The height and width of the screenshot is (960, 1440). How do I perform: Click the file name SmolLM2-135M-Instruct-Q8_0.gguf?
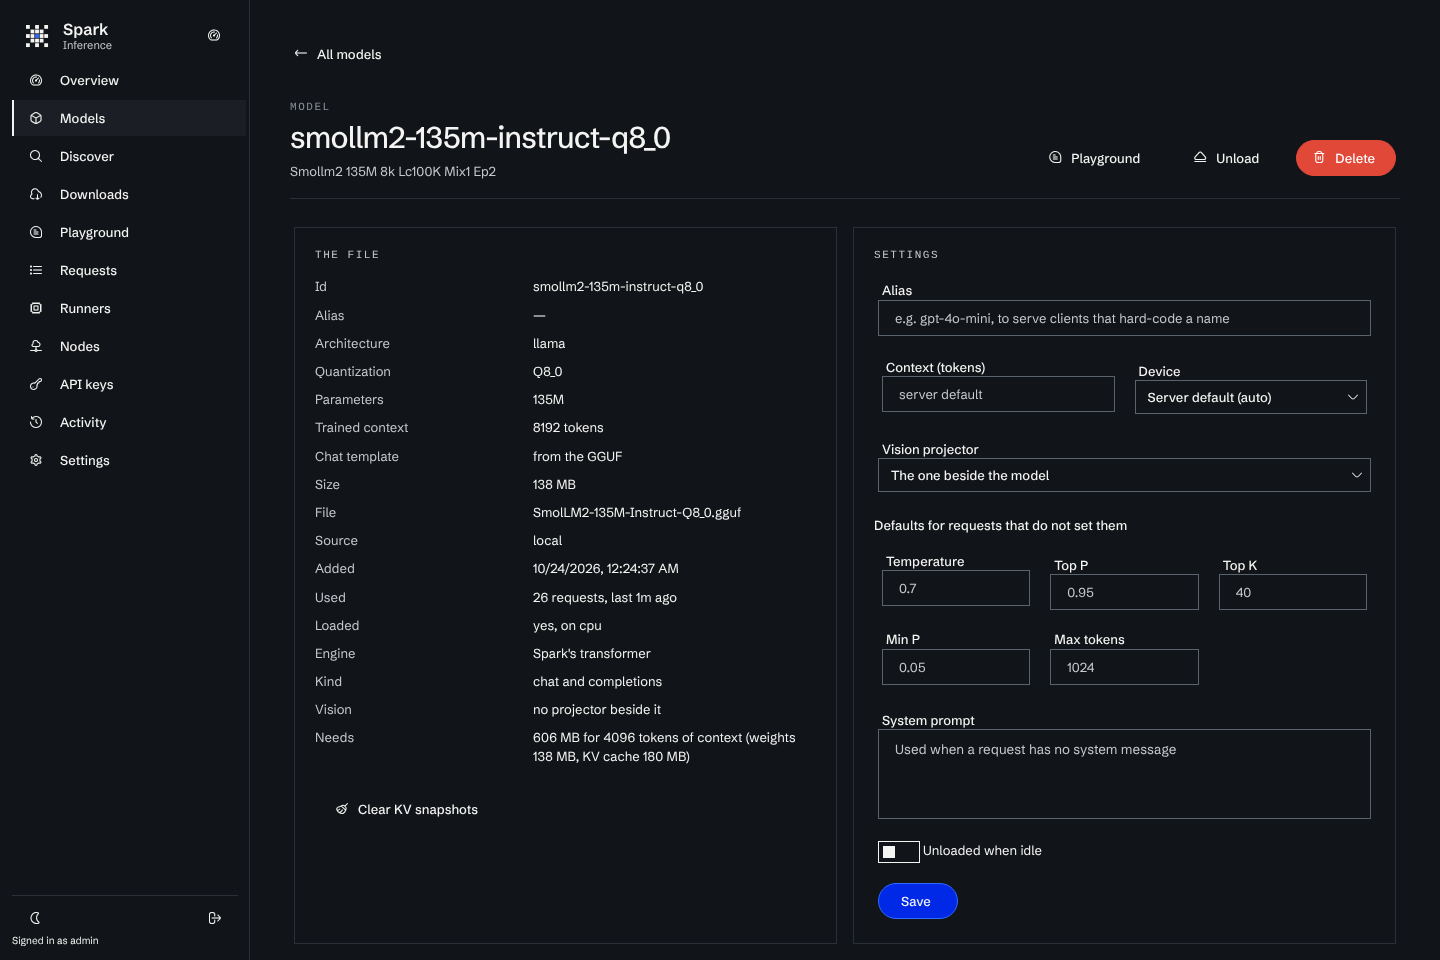click(637, 512)
